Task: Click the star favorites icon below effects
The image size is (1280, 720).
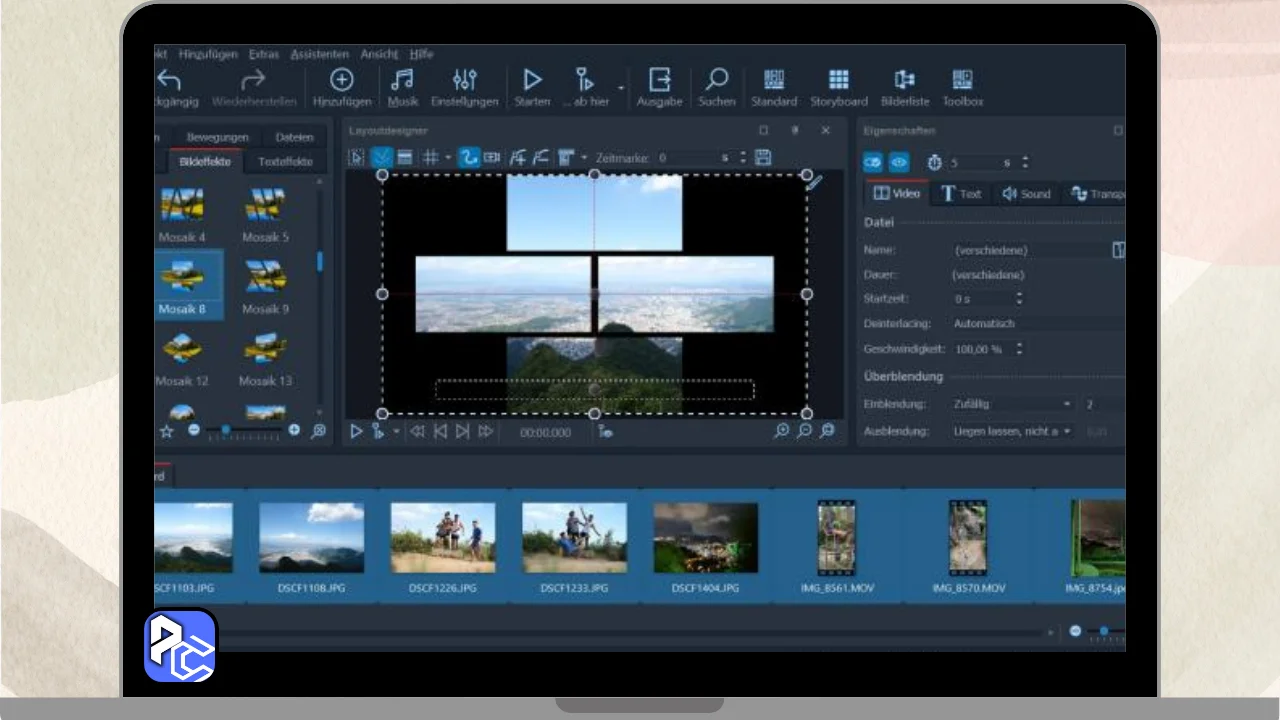Action: pyautogui.click(x=167, y=431)
